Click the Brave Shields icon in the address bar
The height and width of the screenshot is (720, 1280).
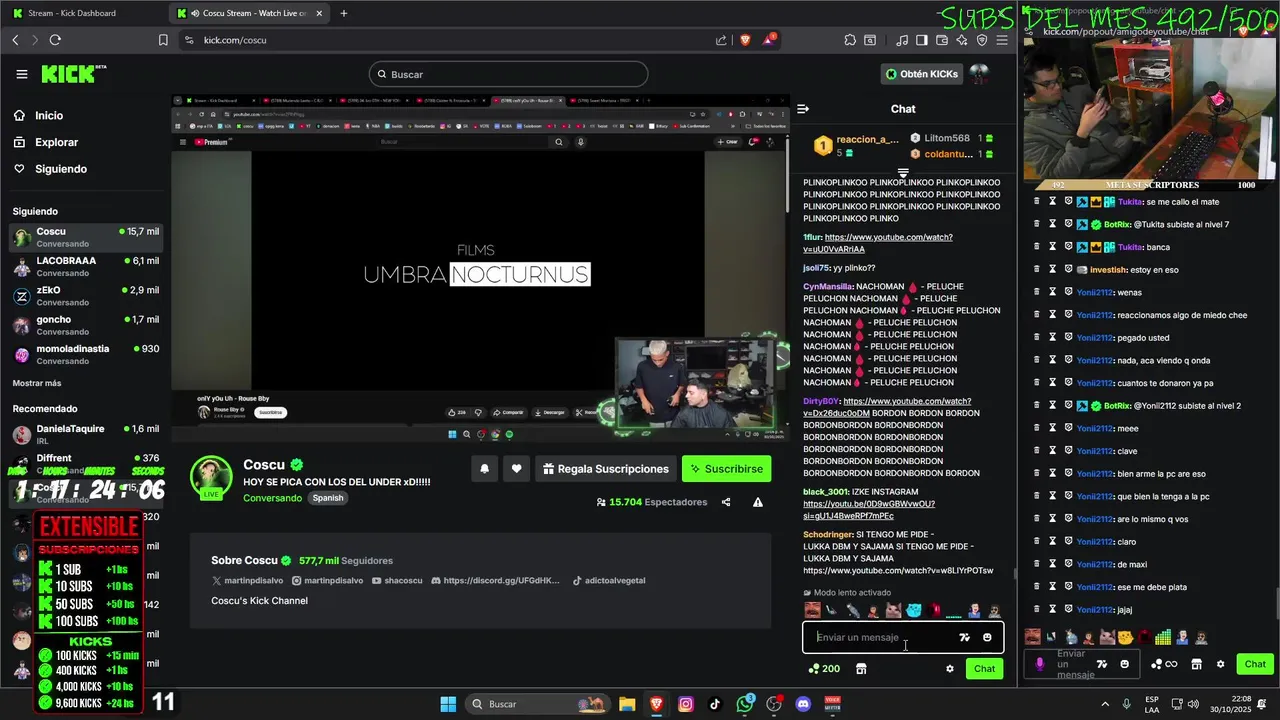pos(745,40)
